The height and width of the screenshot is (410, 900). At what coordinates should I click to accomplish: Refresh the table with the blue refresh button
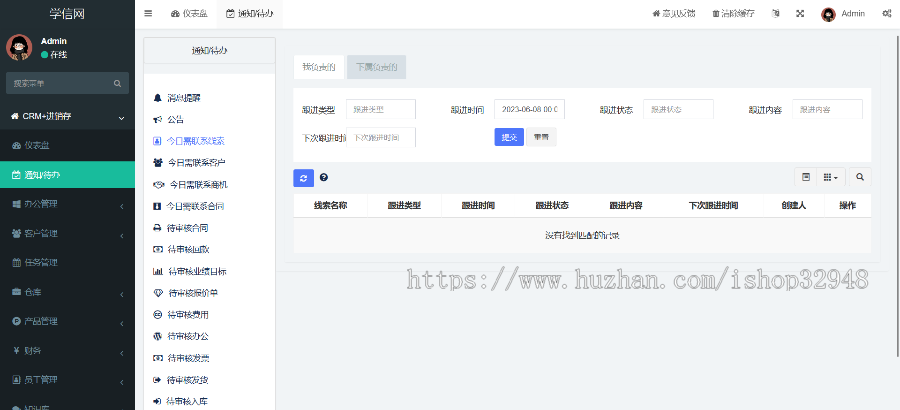304,177
